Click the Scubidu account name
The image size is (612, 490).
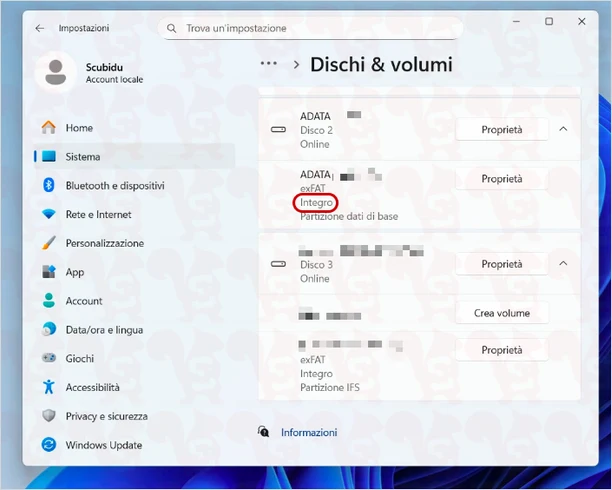(104, 67)
